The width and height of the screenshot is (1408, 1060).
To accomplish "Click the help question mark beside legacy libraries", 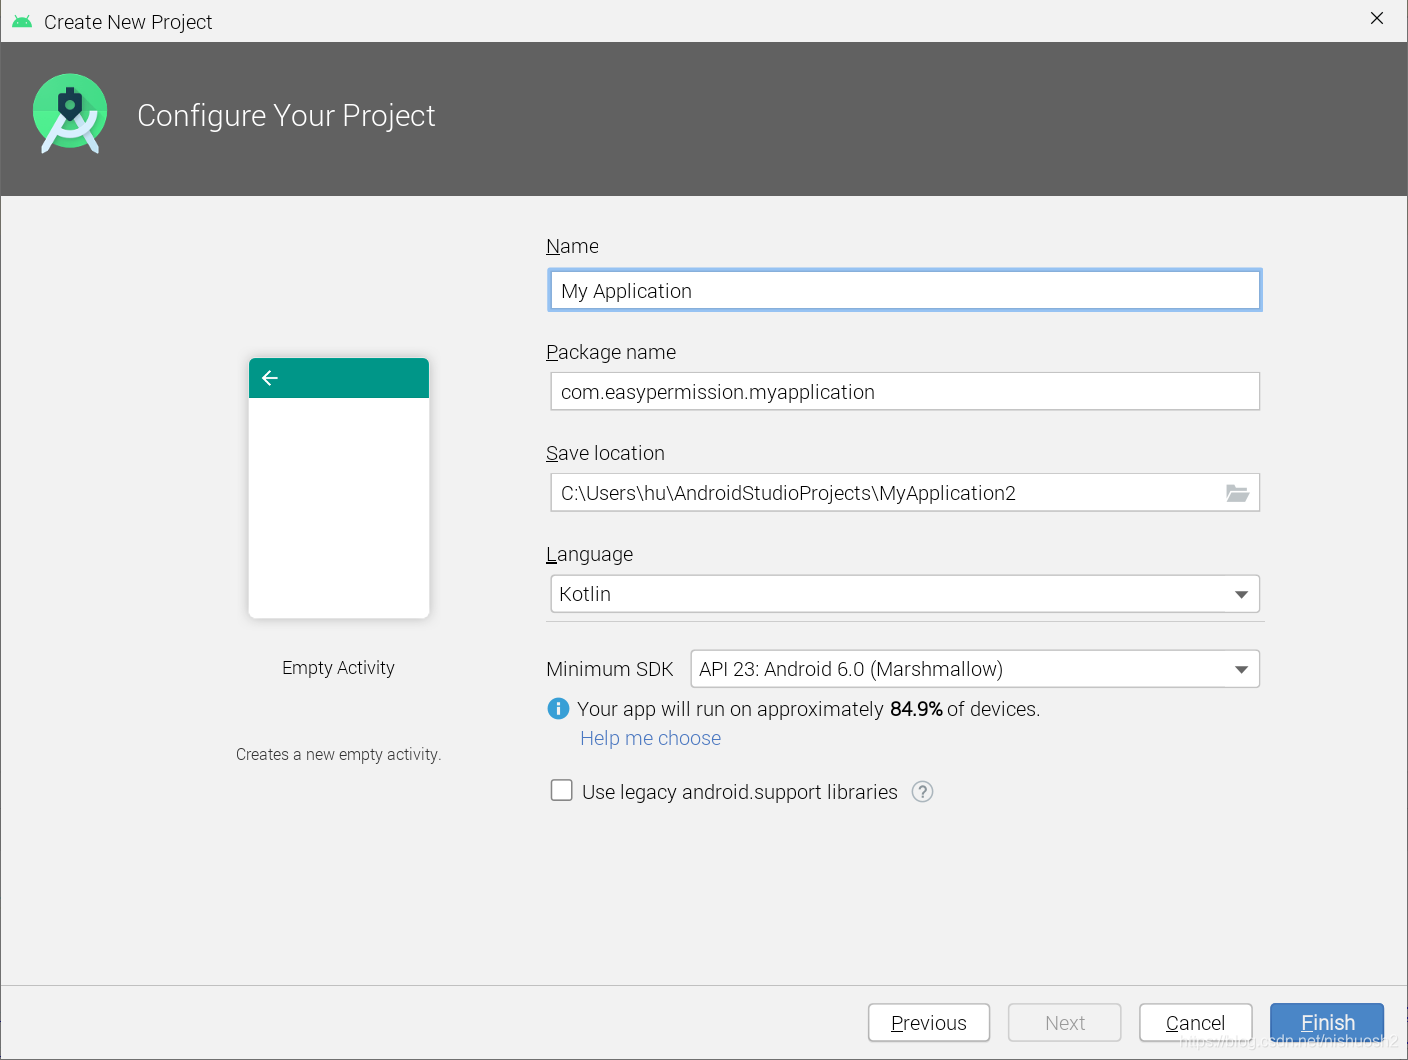I will pos(923,792).
